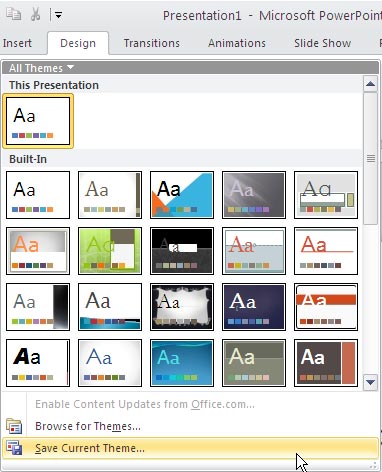Apply the torn paper black-bordered theme

pos(182,307)
